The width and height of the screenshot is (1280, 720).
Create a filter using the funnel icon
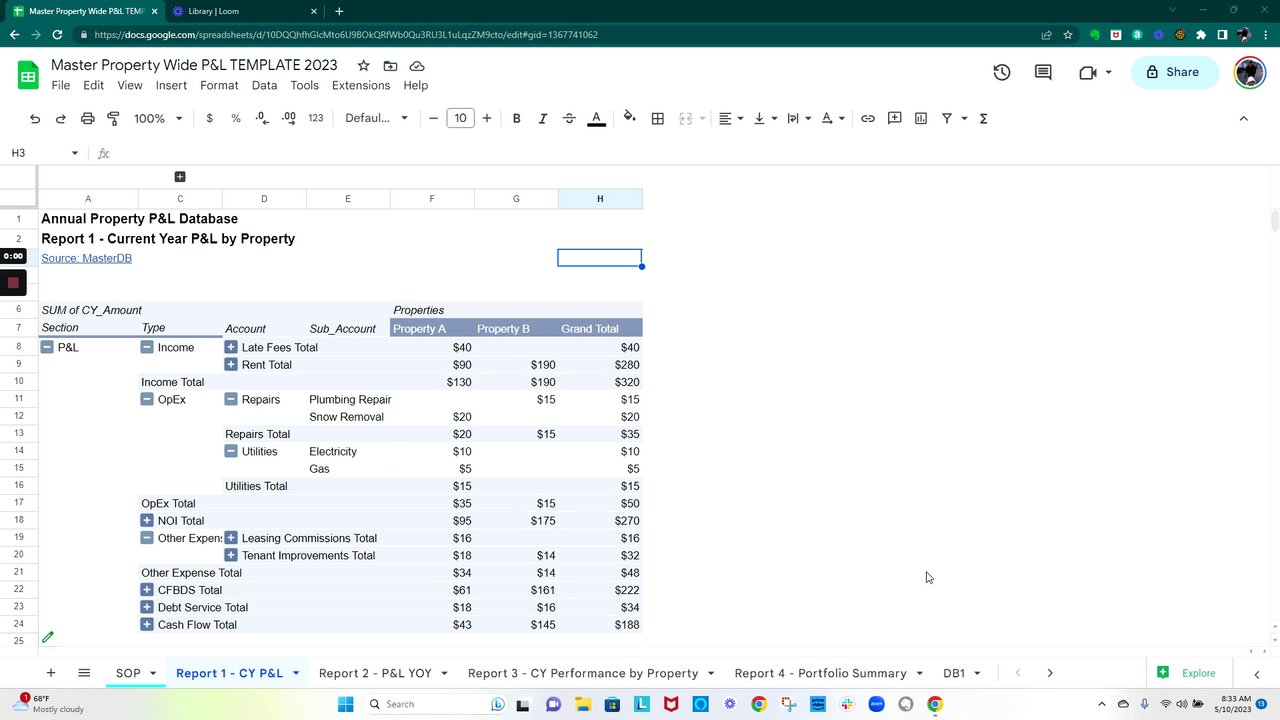(x=947, y=118)
